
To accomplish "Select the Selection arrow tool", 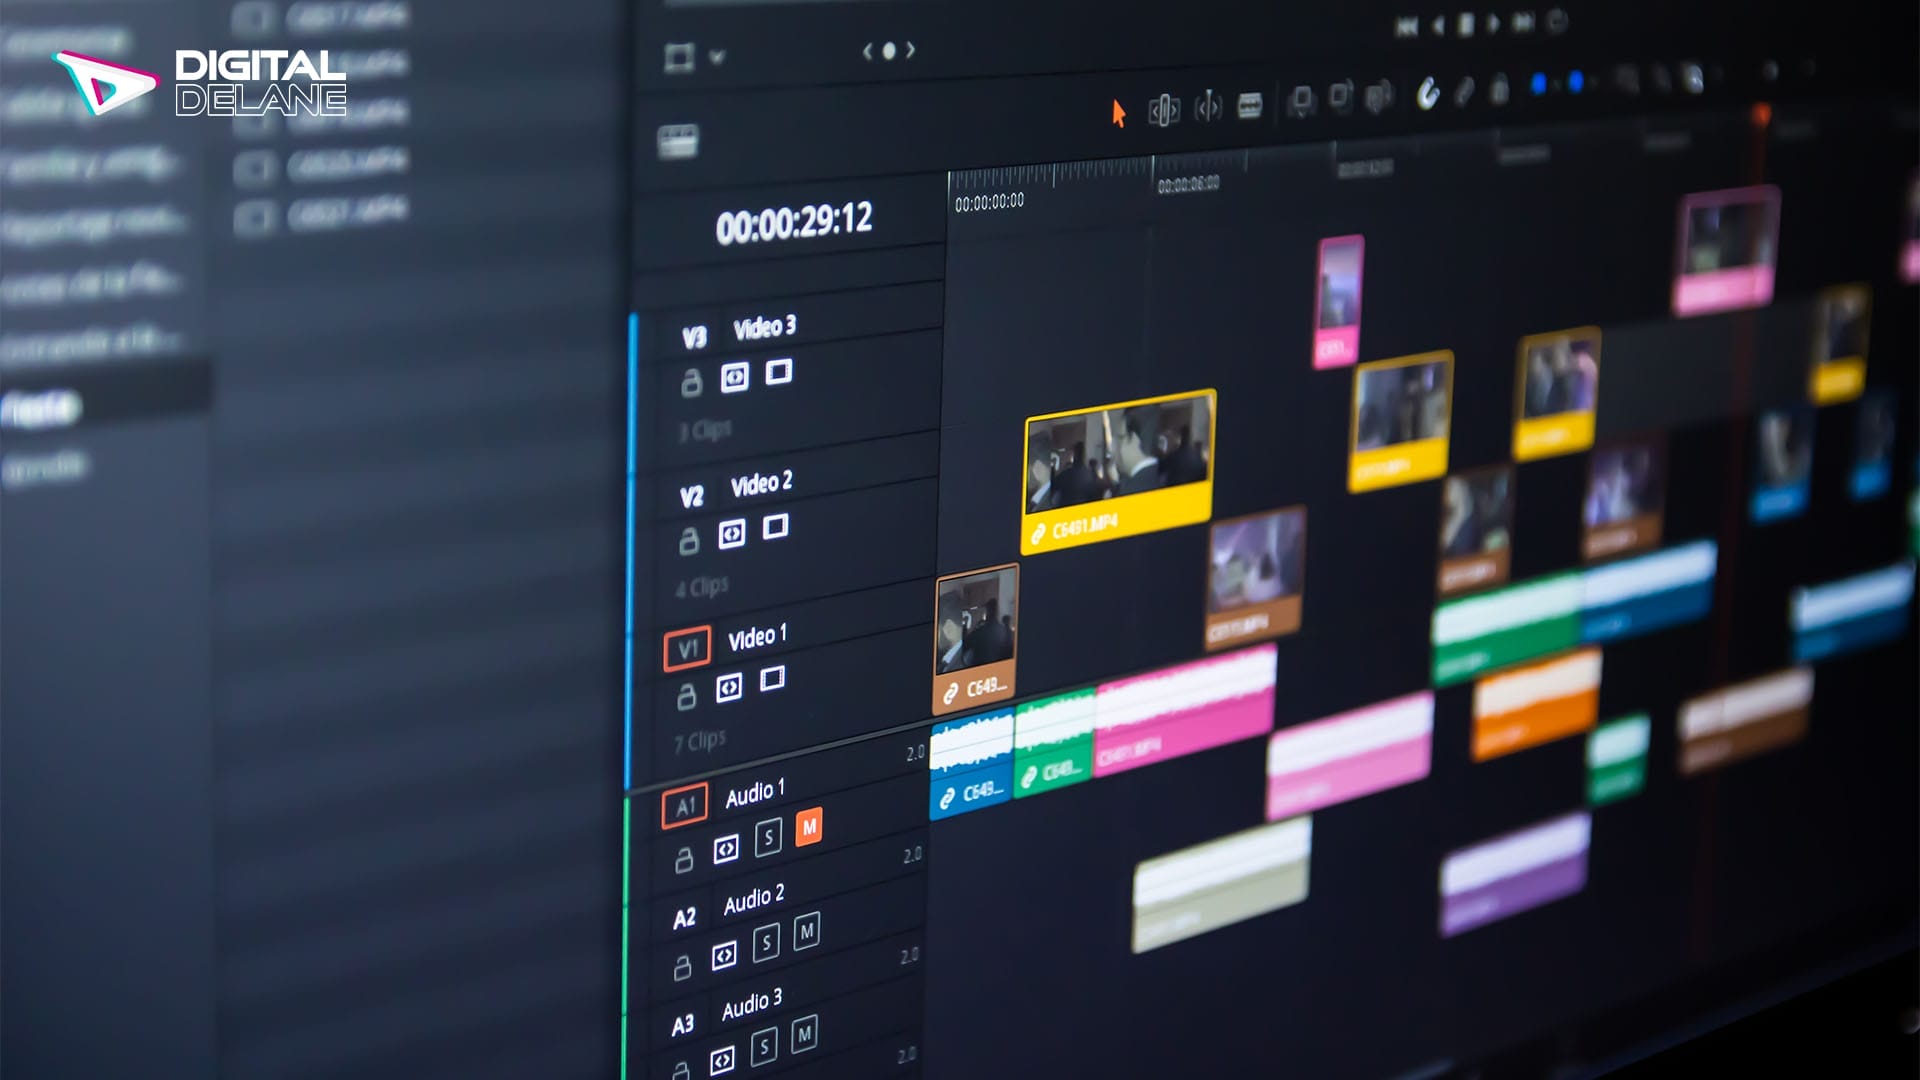I will tap(1120, 112).
